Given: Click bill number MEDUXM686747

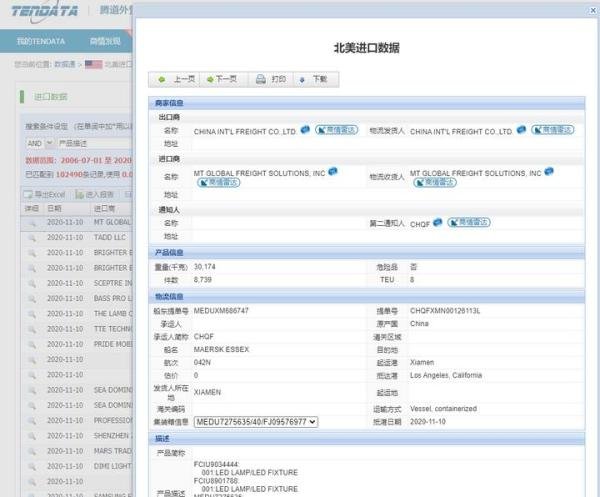Looking at the screenshot, I should pyautogui.click(x=221, y=311).
